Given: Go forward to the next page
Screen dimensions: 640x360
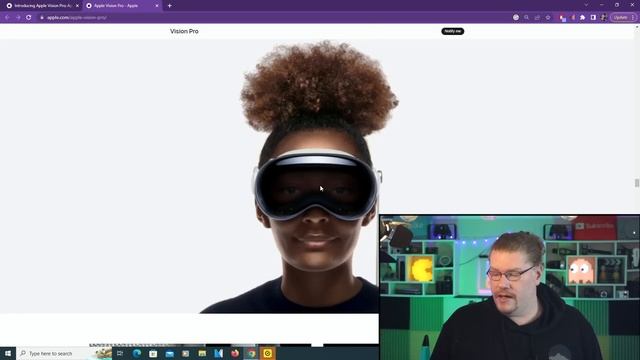Looking at the screenshot, I should coord(18,18).
